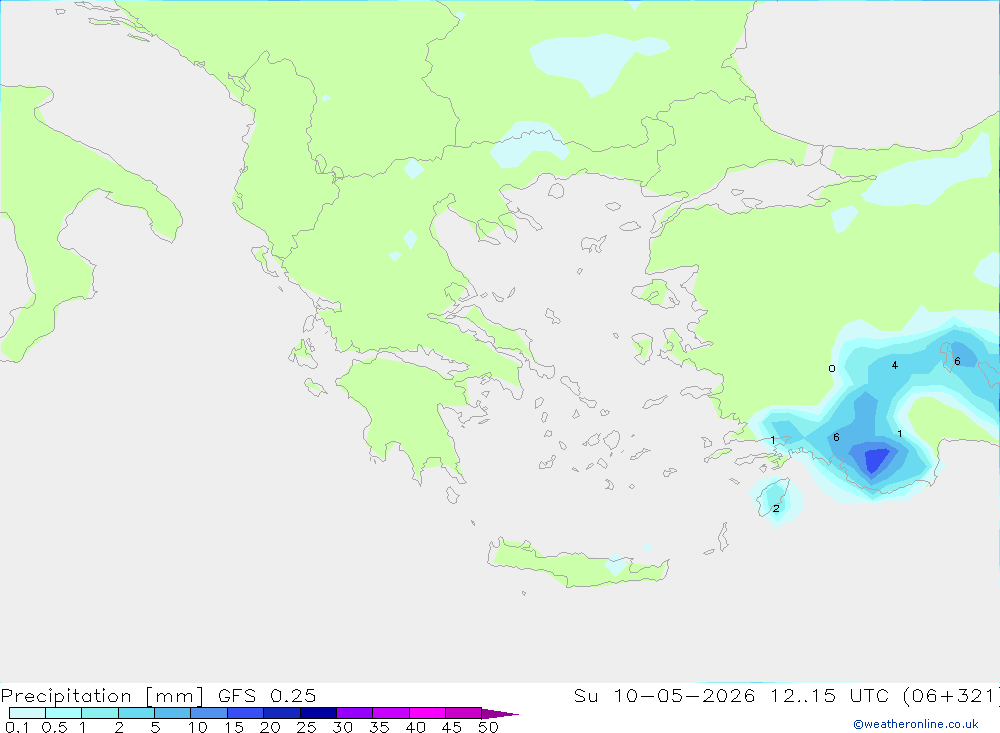The width and height of the screenshot is (1000, 733).
Task: Click the island of Crete on the map
Action: tap(577, 564)
